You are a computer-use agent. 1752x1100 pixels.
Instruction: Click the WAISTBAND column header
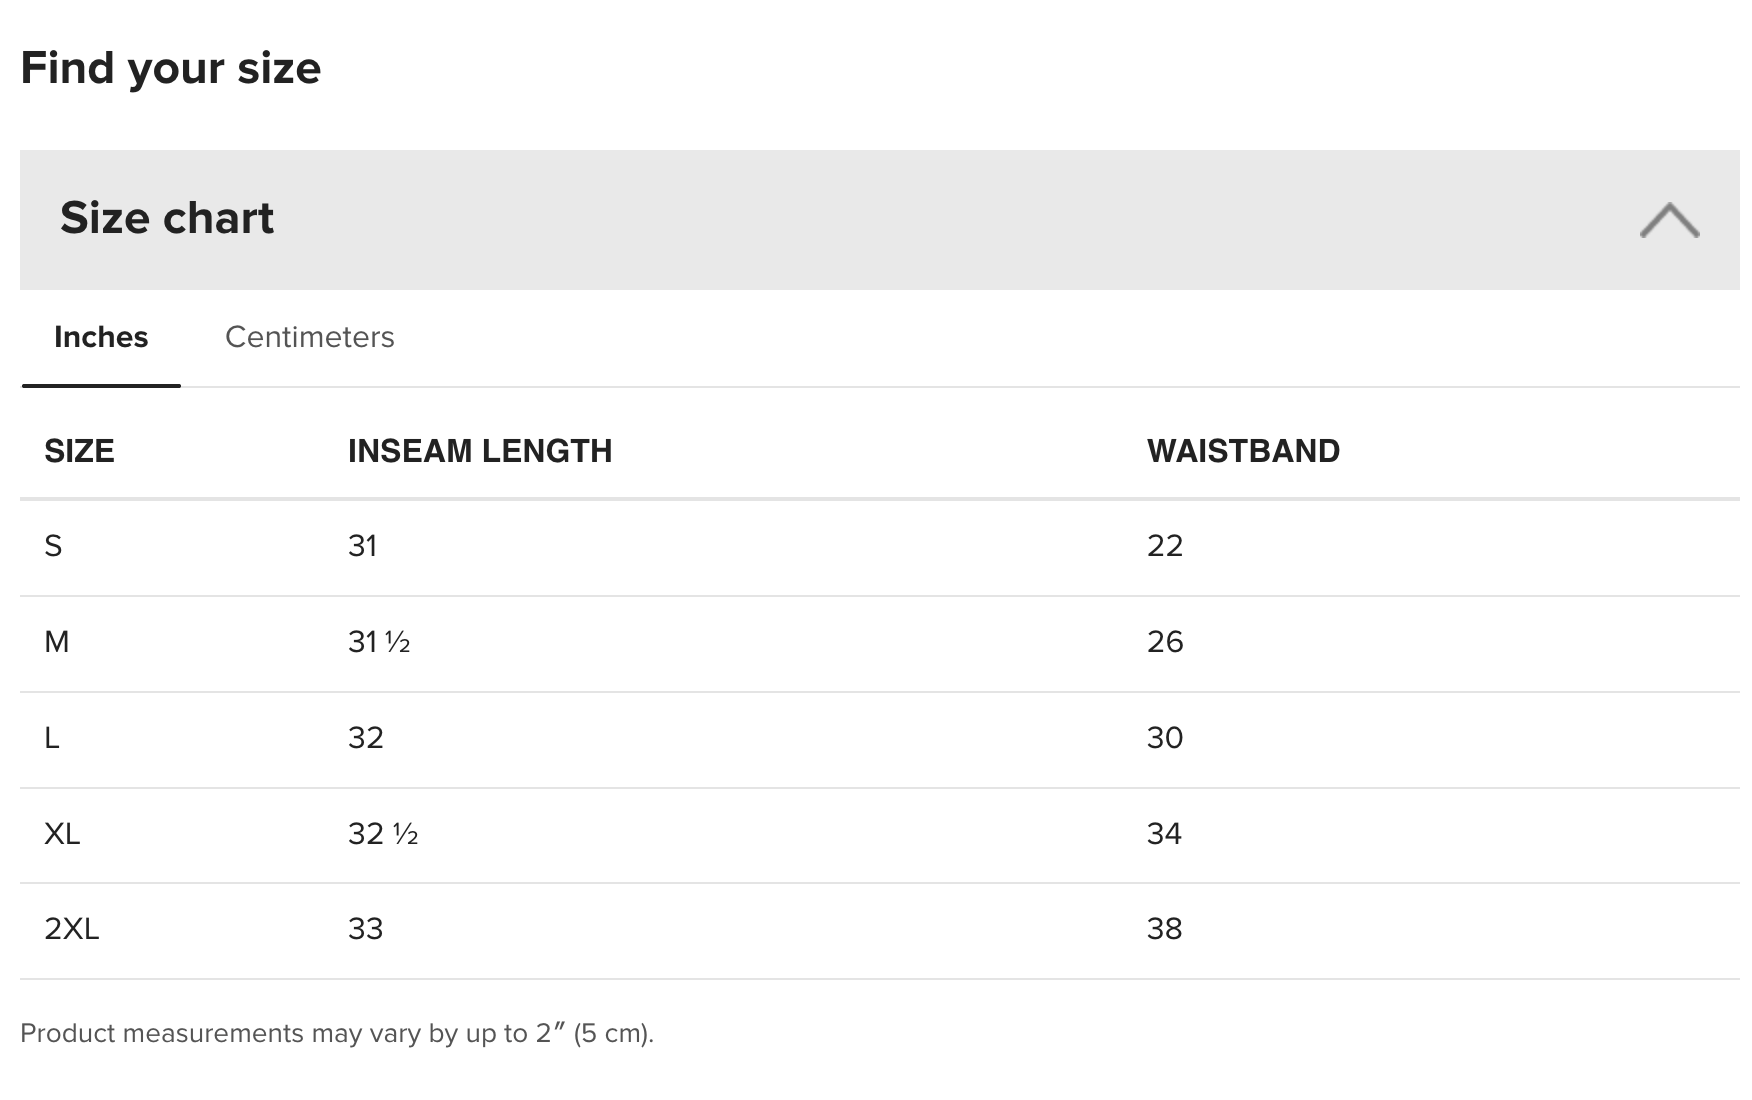(1243, 451)
